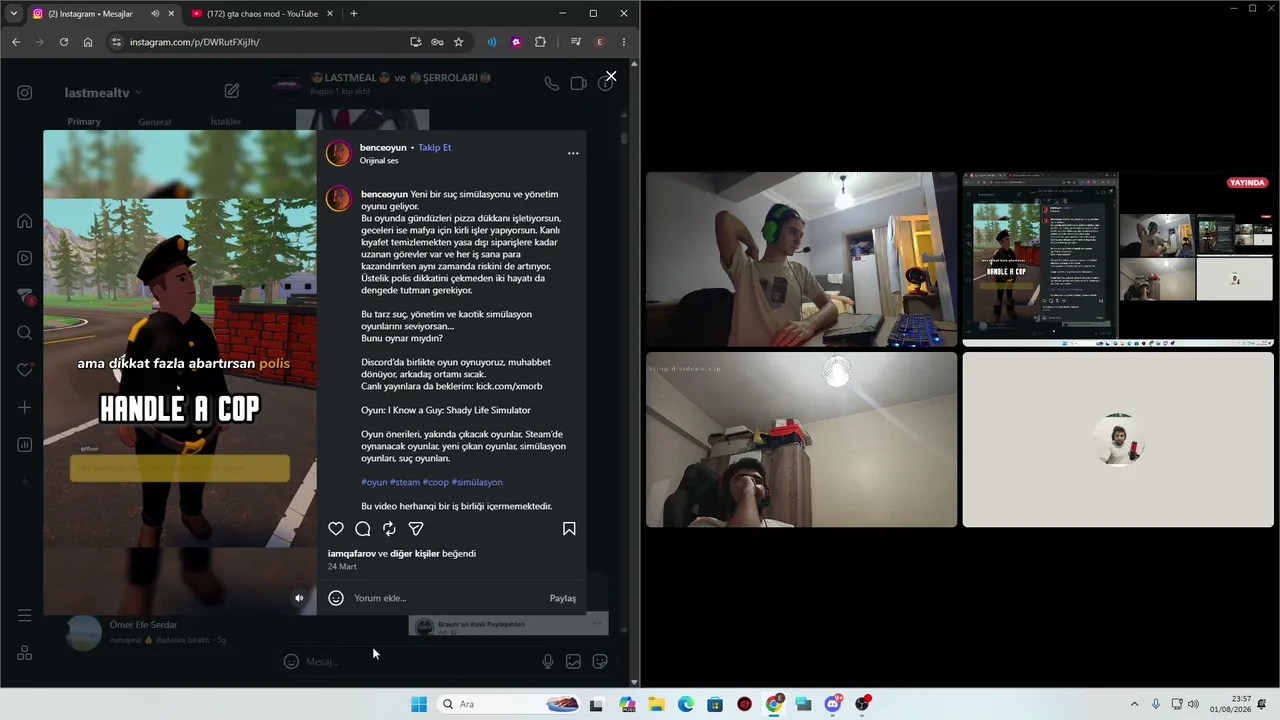This screenshot has width=1280, height=720.
Task: Open File Explorer from the taskbar
Action: 656,704
